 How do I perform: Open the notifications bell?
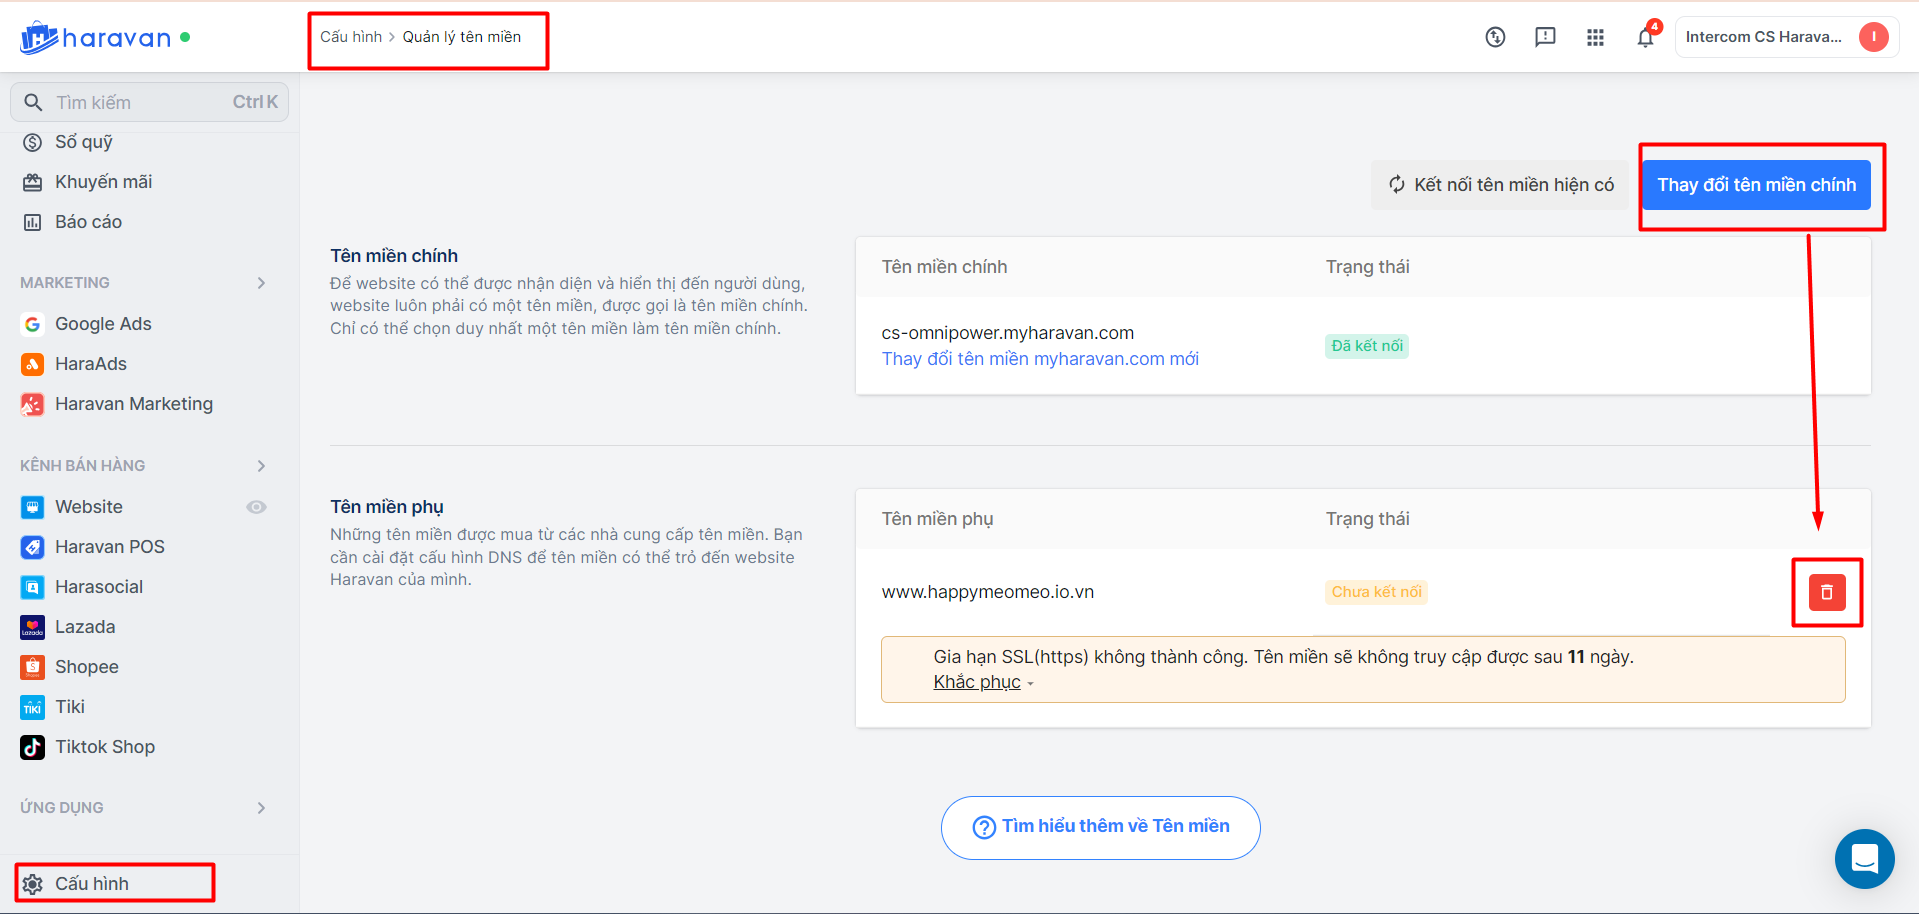tap(1645, 37)
